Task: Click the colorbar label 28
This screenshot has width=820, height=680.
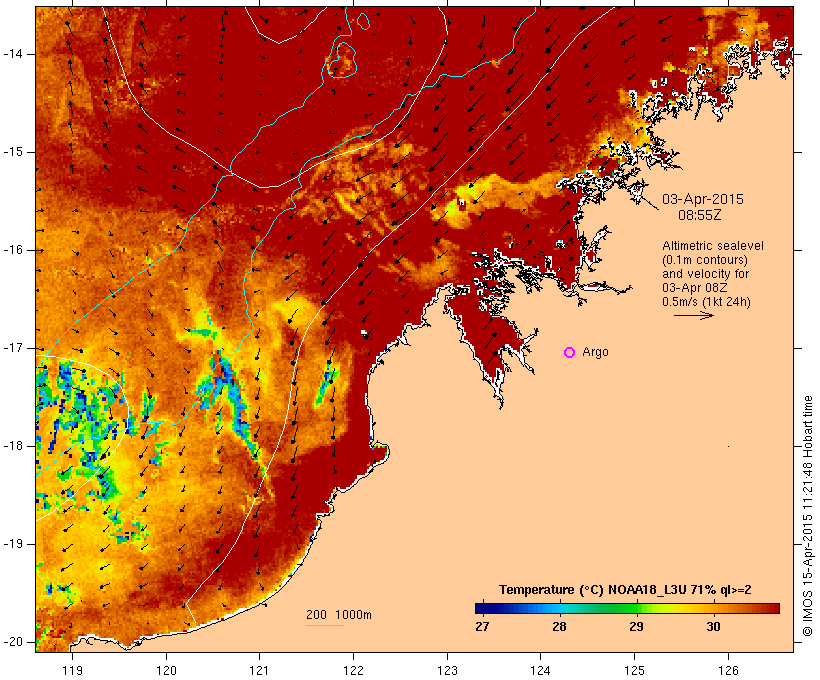Action: point(559,626)
